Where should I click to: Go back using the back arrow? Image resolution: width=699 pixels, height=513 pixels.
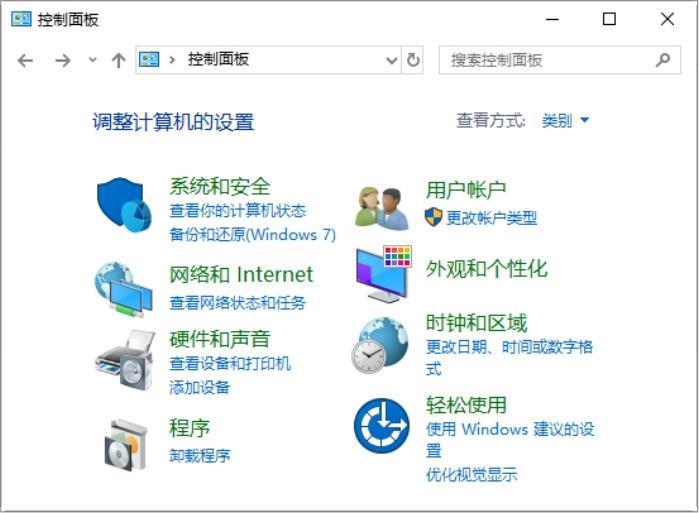coord(25,60)
